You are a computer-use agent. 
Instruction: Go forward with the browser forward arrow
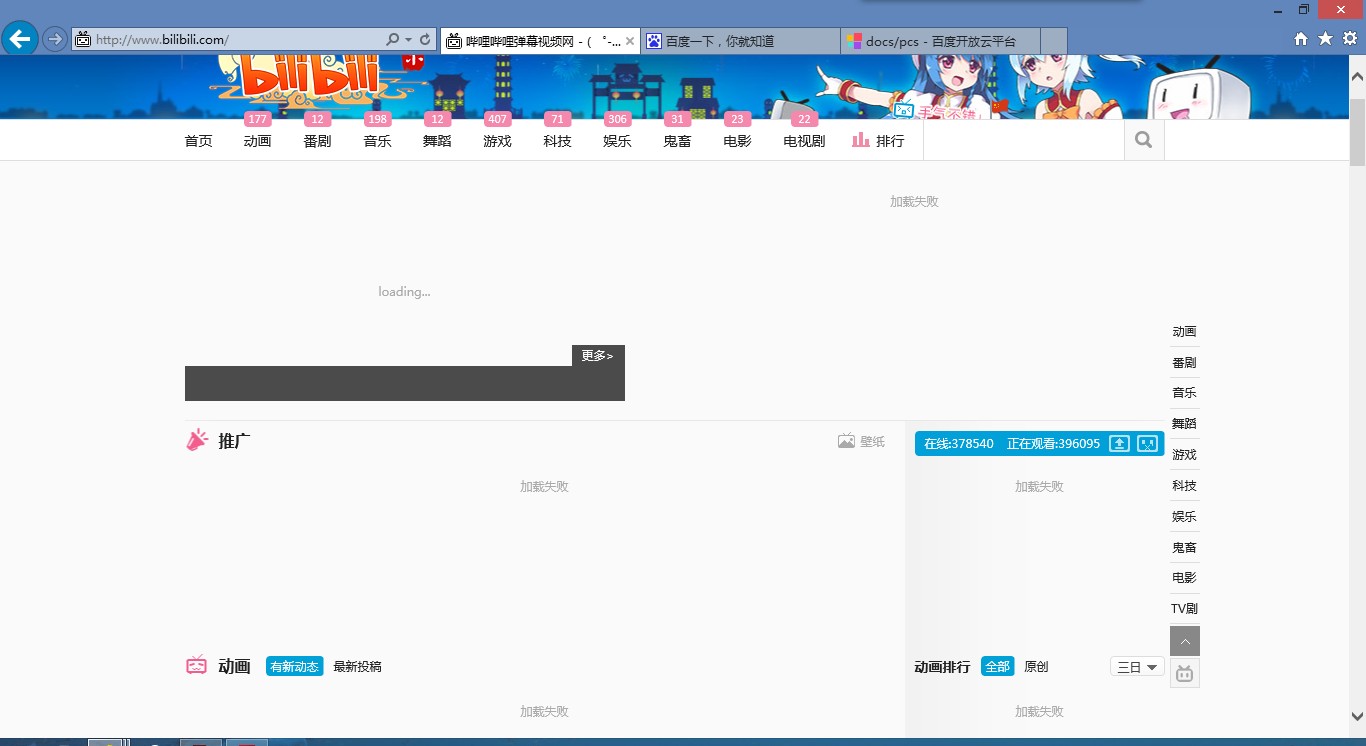pos(55,39)
